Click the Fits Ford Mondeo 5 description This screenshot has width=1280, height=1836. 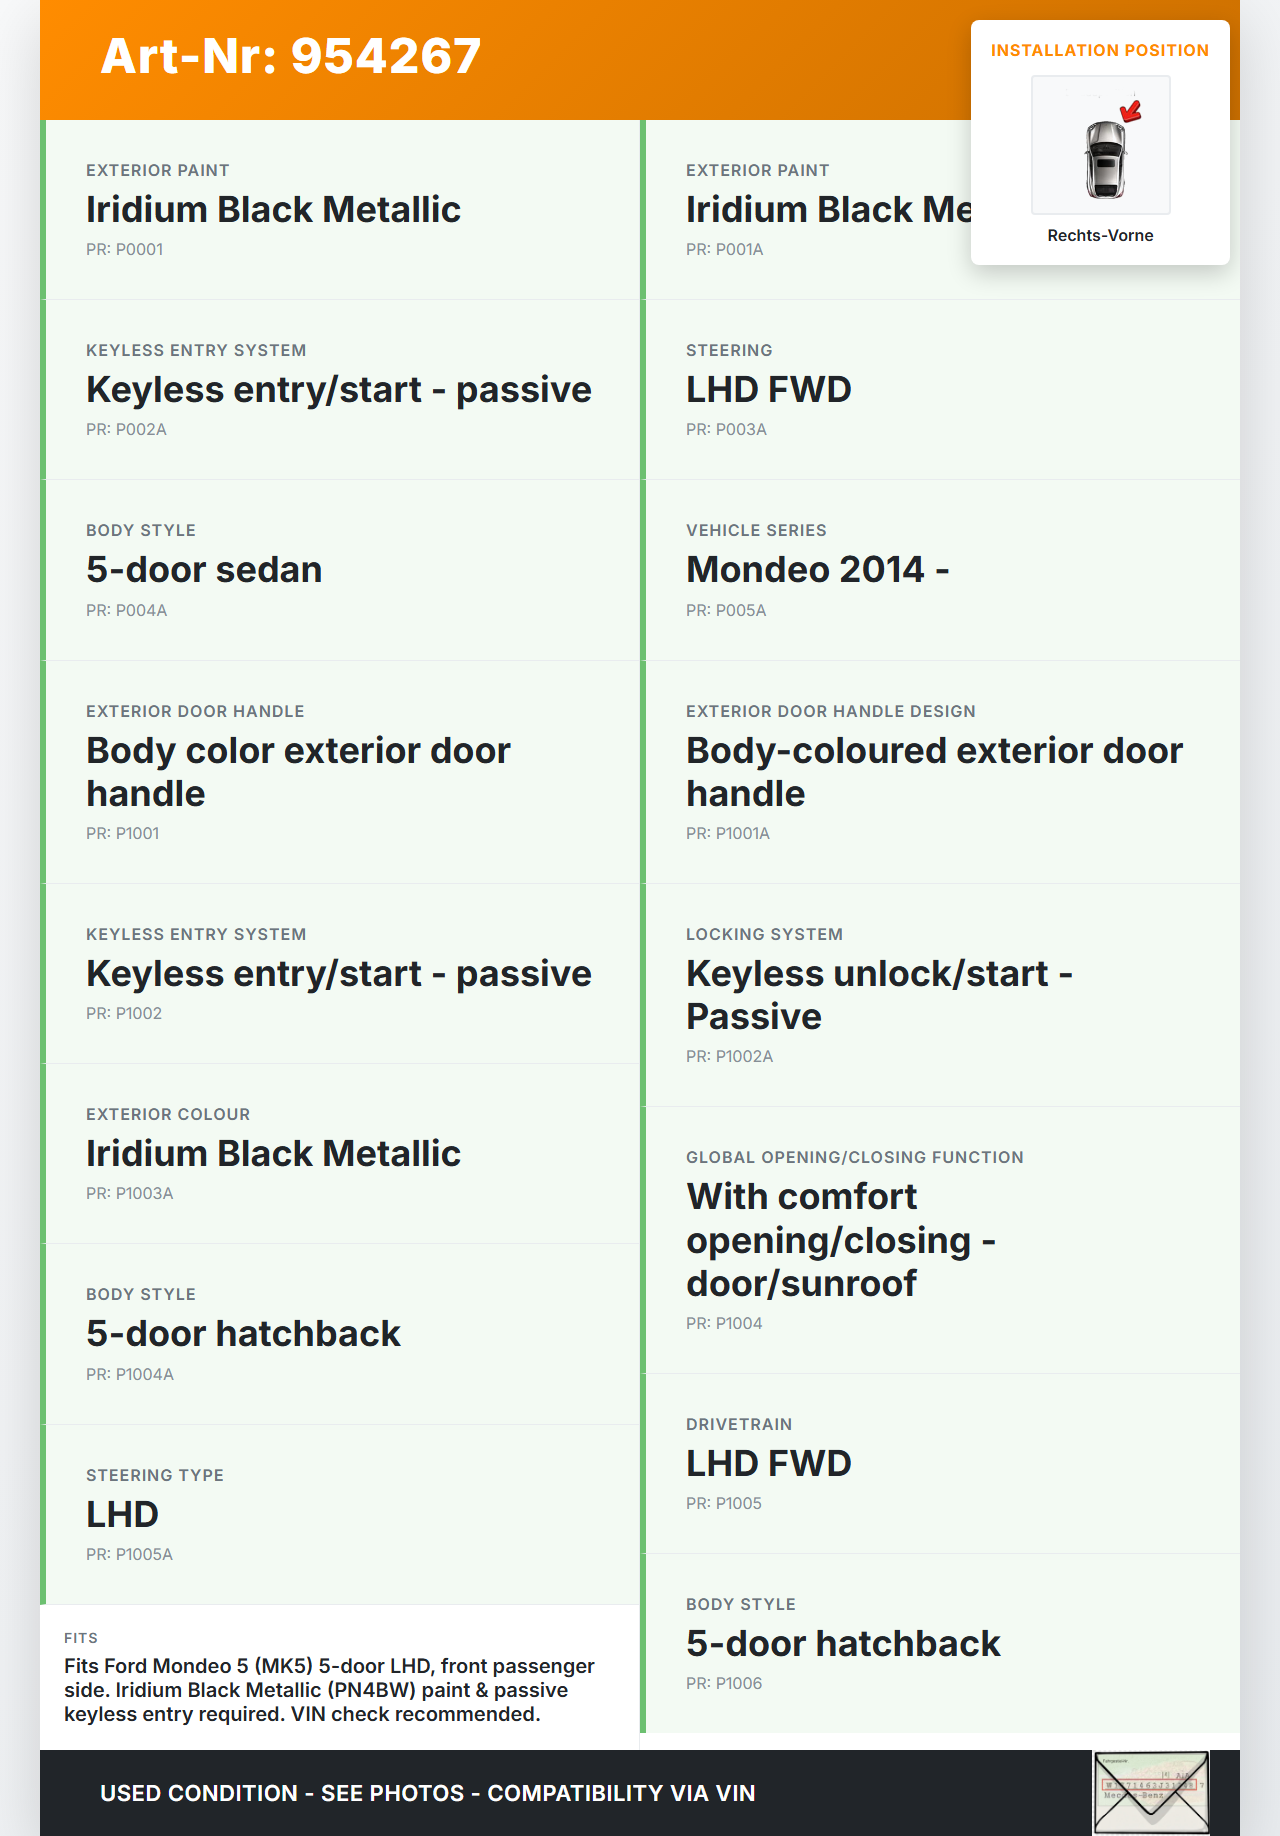(329, 1689)
